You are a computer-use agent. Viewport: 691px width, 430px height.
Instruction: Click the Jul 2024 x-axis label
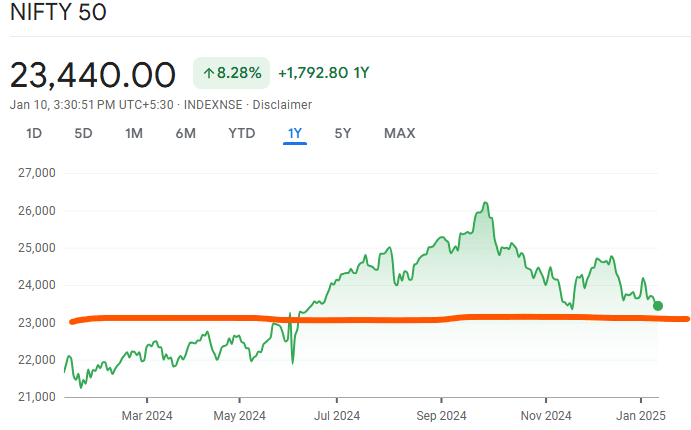(x=337, y=415)
